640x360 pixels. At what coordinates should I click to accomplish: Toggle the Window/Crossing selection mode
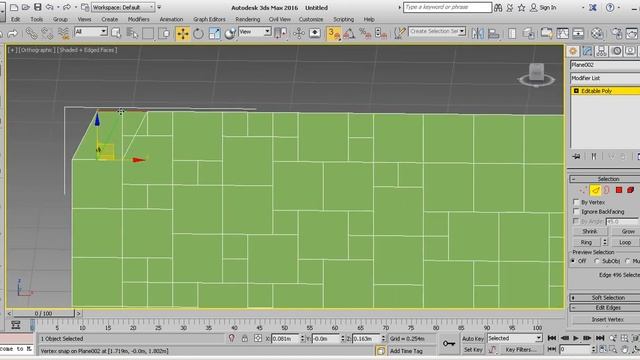click(164, 33)
